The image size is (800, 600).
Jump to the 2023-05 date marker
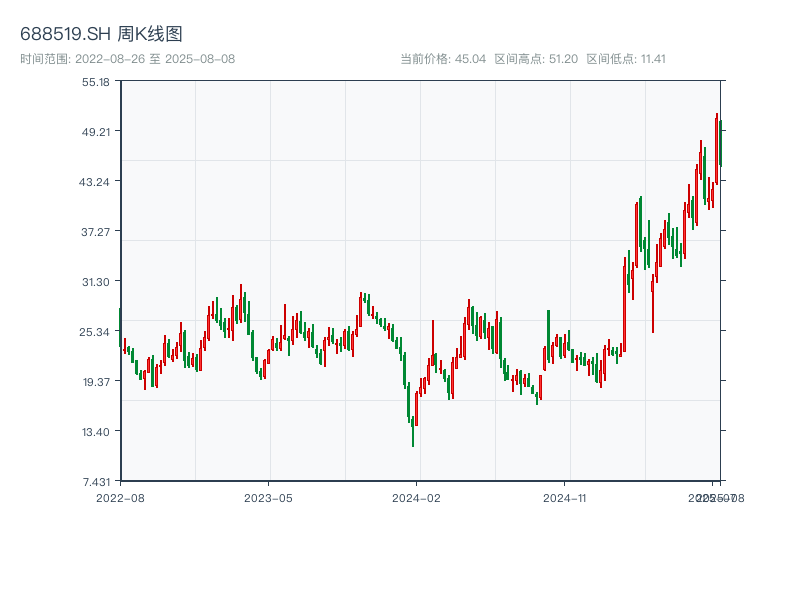pos(268,497)
